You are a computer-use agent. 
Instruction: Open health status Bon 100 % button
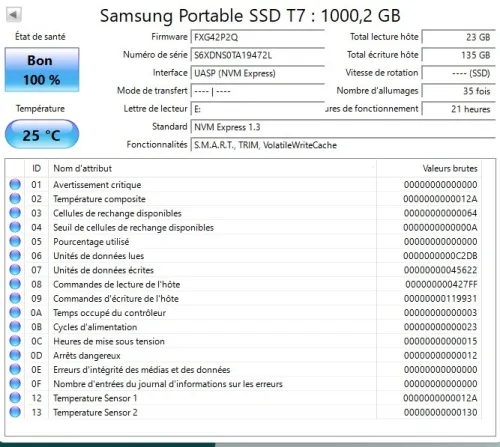[42, 70]
